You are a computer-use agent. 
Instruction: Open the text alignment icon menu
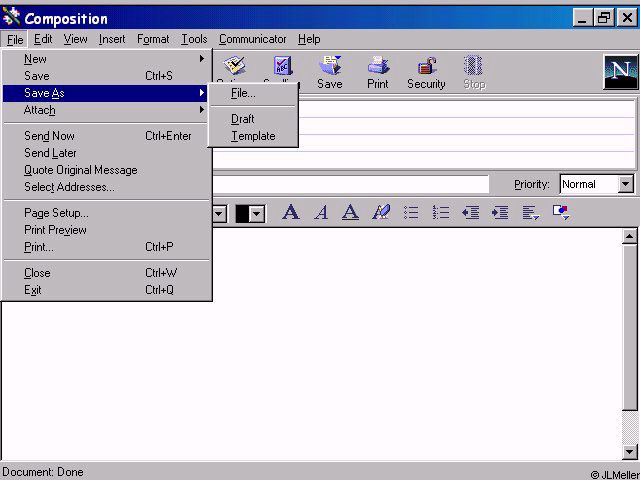coord(531,212)
